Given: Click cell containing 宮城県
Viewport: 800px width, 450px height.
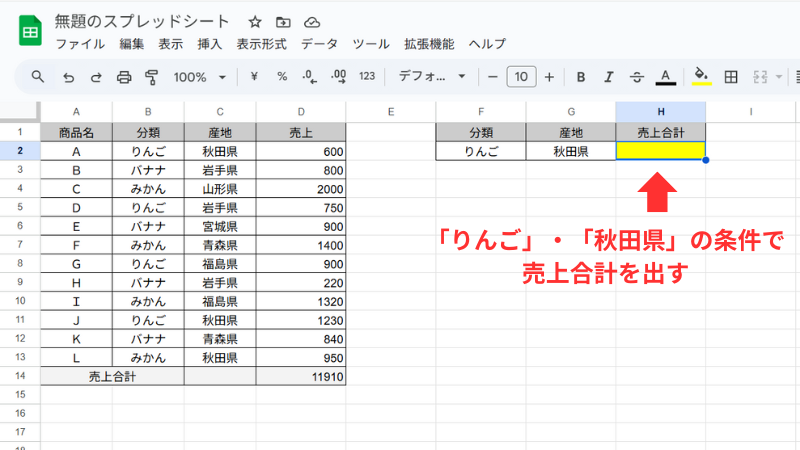Looking at the screenshot, I should click(220, 227).
